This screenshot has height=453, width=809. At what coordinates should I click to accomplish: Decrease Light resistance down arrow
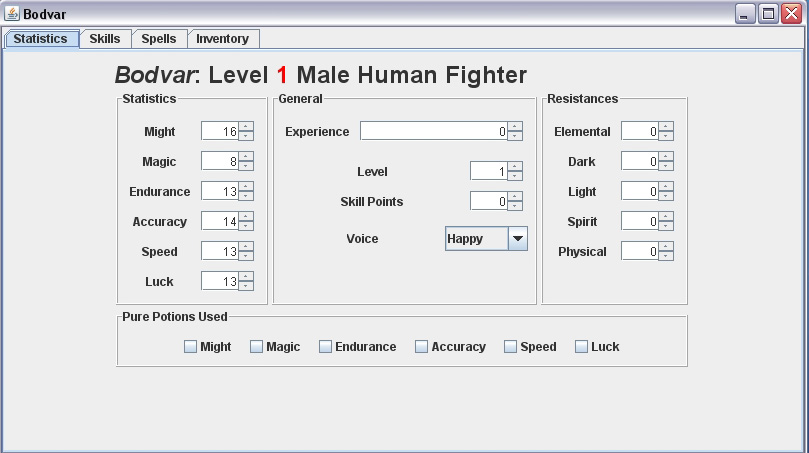tap(666, 196)
